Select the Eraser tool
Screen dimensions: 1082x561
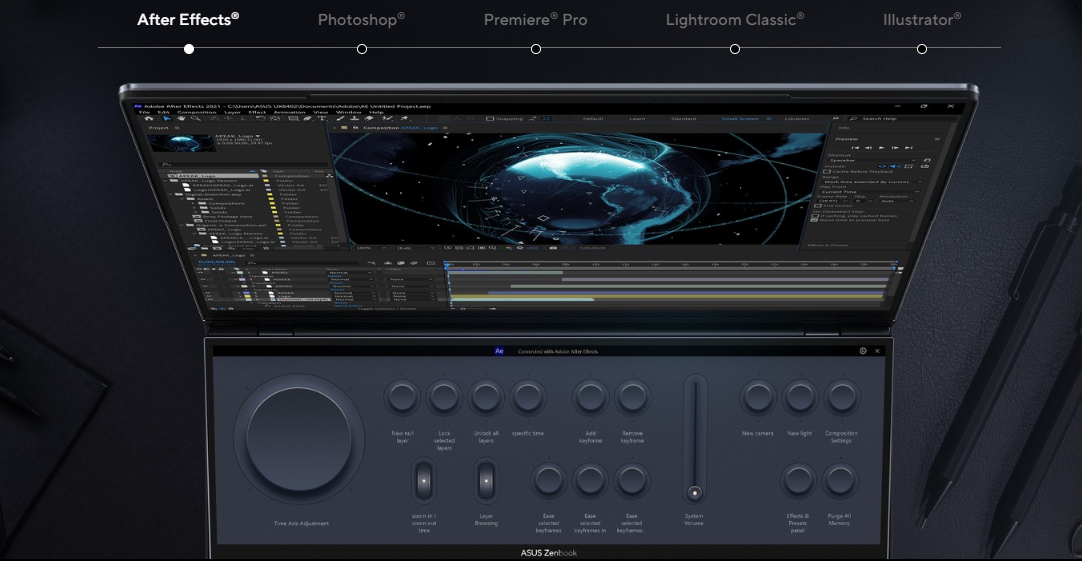pyautogui.click(x=369, y=119)
